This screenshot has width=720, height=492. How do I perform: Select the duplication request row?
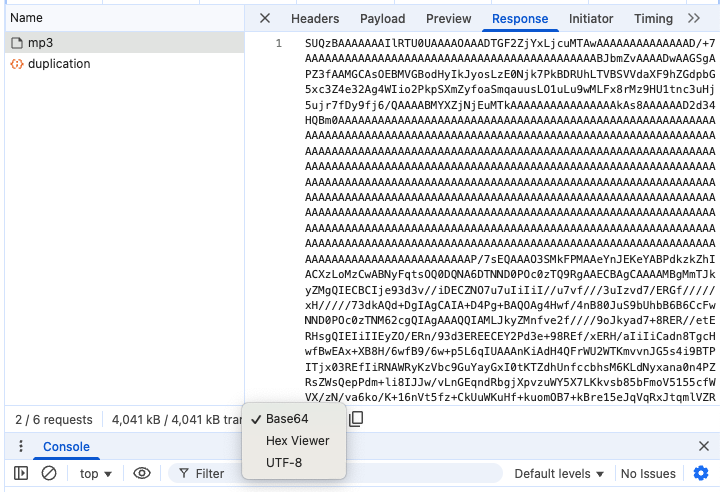coord(58,64)
